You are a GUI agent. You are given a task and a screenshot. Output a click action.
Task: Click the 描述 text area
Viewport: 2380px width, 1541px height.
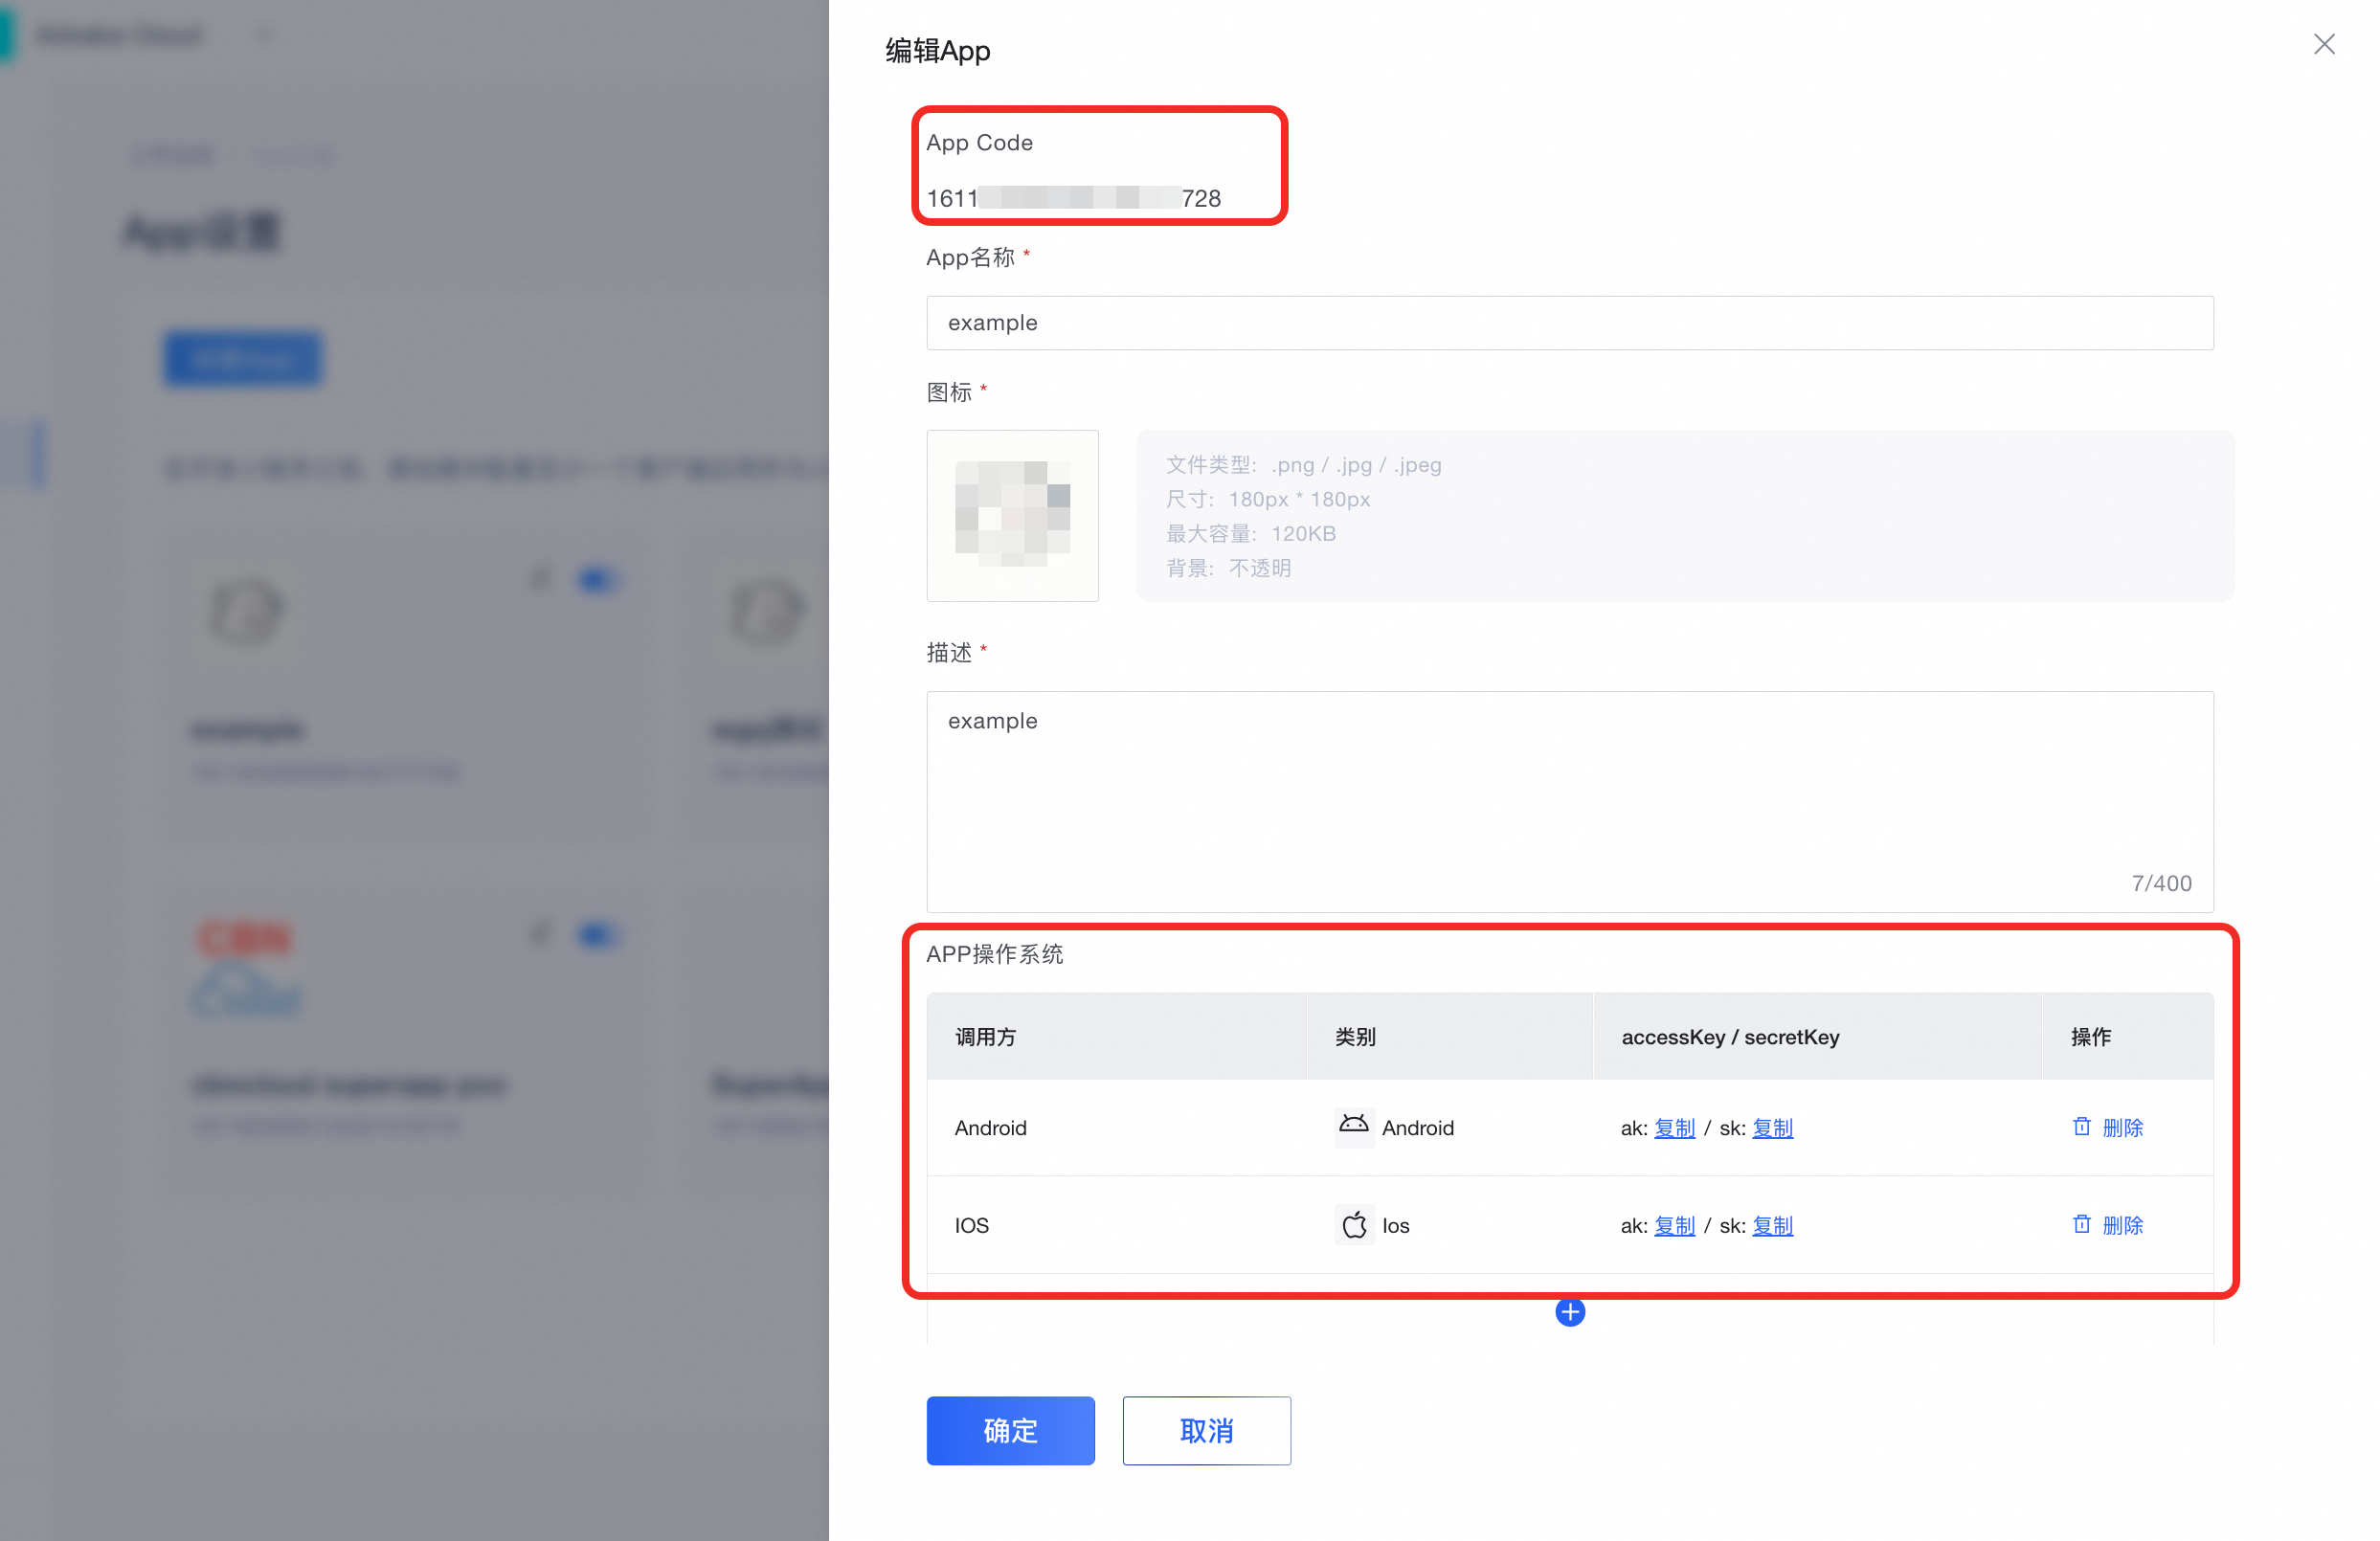click(x=1569, y=800)
